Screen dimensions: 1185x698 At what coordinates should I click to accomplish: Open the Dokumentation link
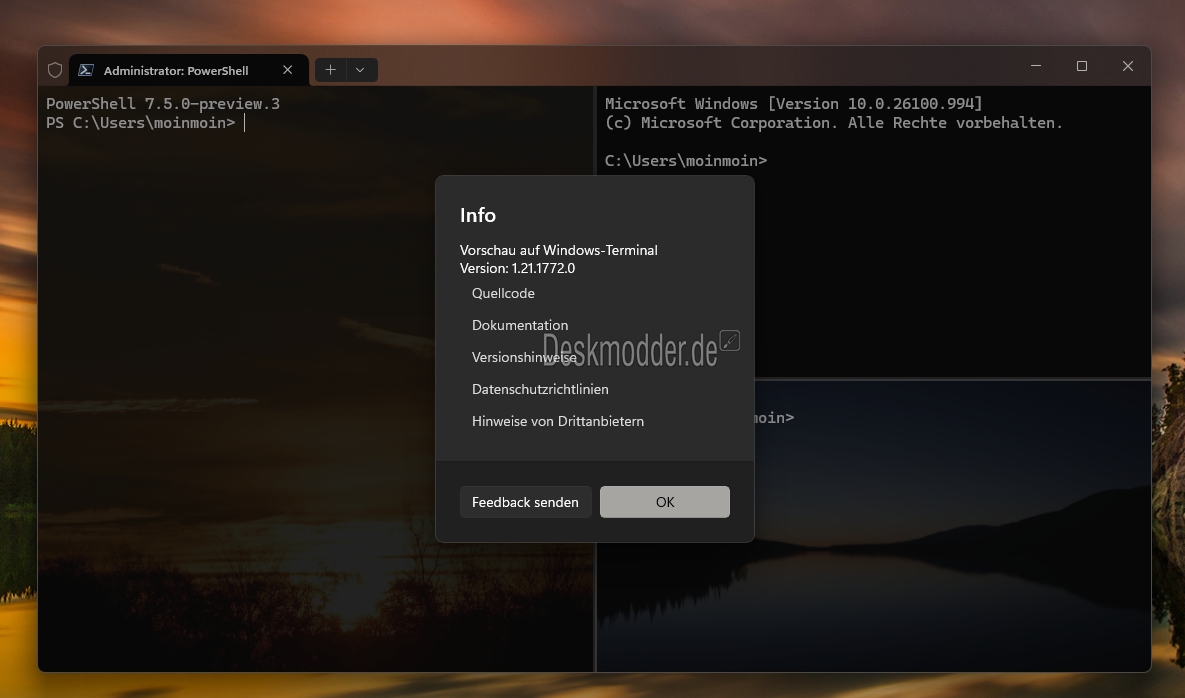tap(520, 325)
